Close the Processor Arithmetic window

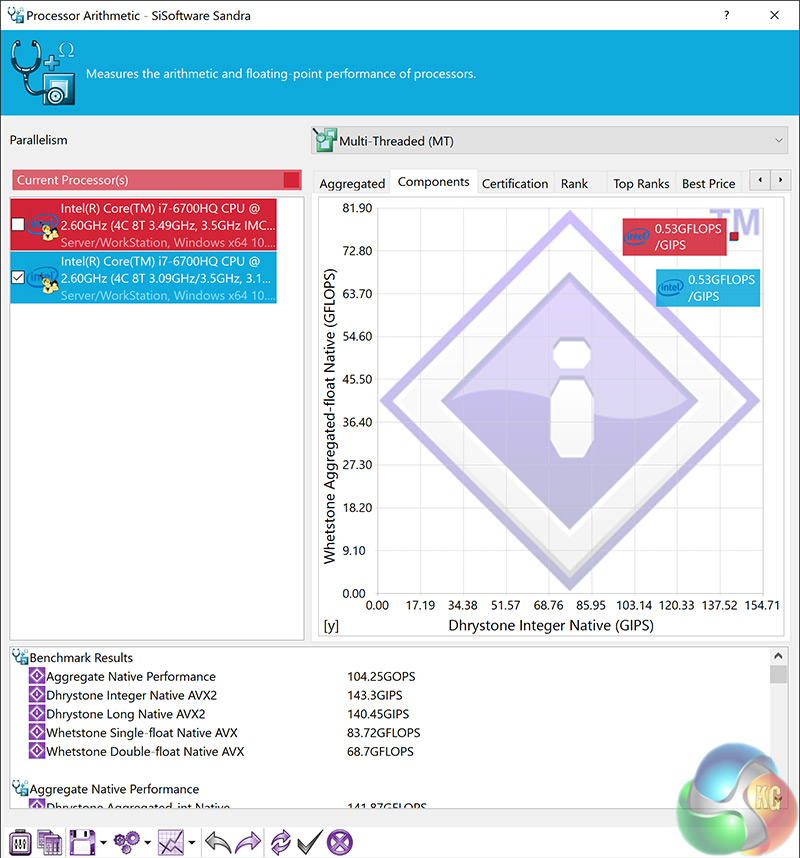[x=774, y=15]
